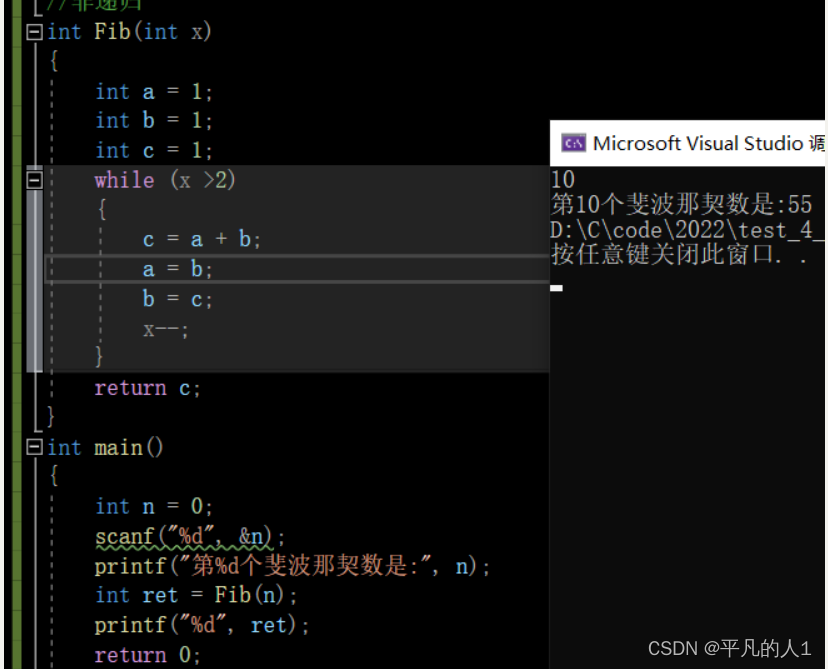Click the 'int main()' declaration
Image resolution: width=828 pixels, height=669 pixels.
(x=105, y=448)
